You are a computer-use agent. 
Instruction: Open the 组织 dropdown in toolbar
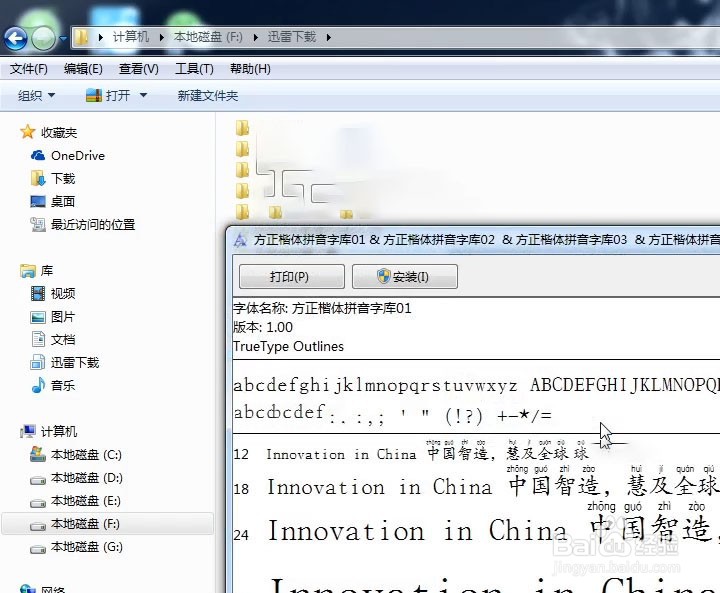(x=36, y=96)
